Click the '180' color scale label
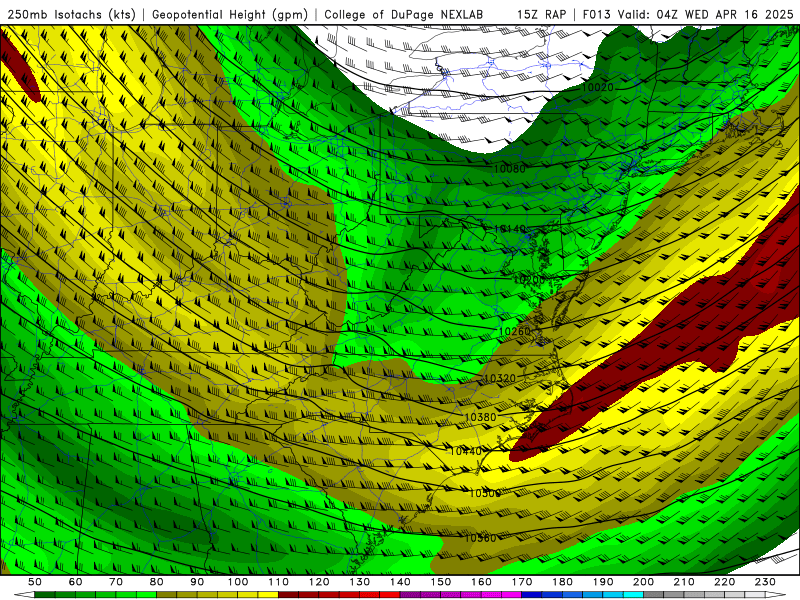 pyautogui.click(x=562, y=582)
